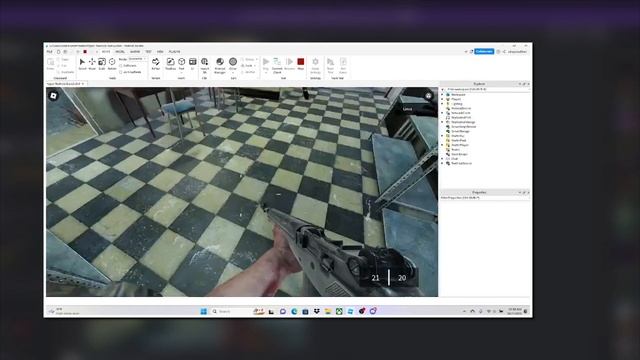Select SoundService in Explorer
The width and height of the screenshot is (640, 360).
(459, 154)
